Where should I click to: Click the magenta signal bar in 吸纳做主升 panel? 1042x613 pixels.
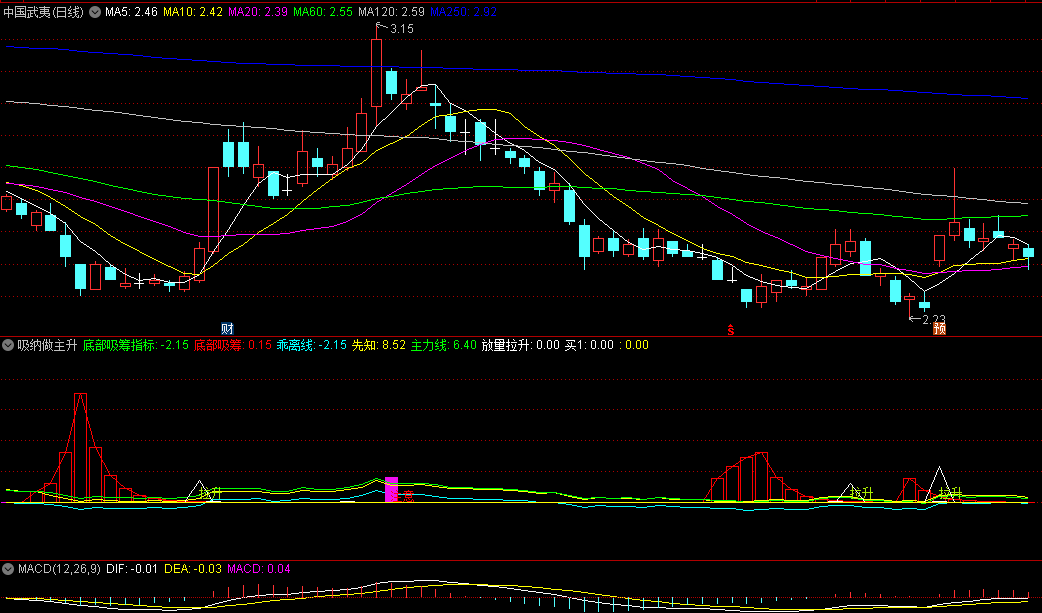click(391, 489)
